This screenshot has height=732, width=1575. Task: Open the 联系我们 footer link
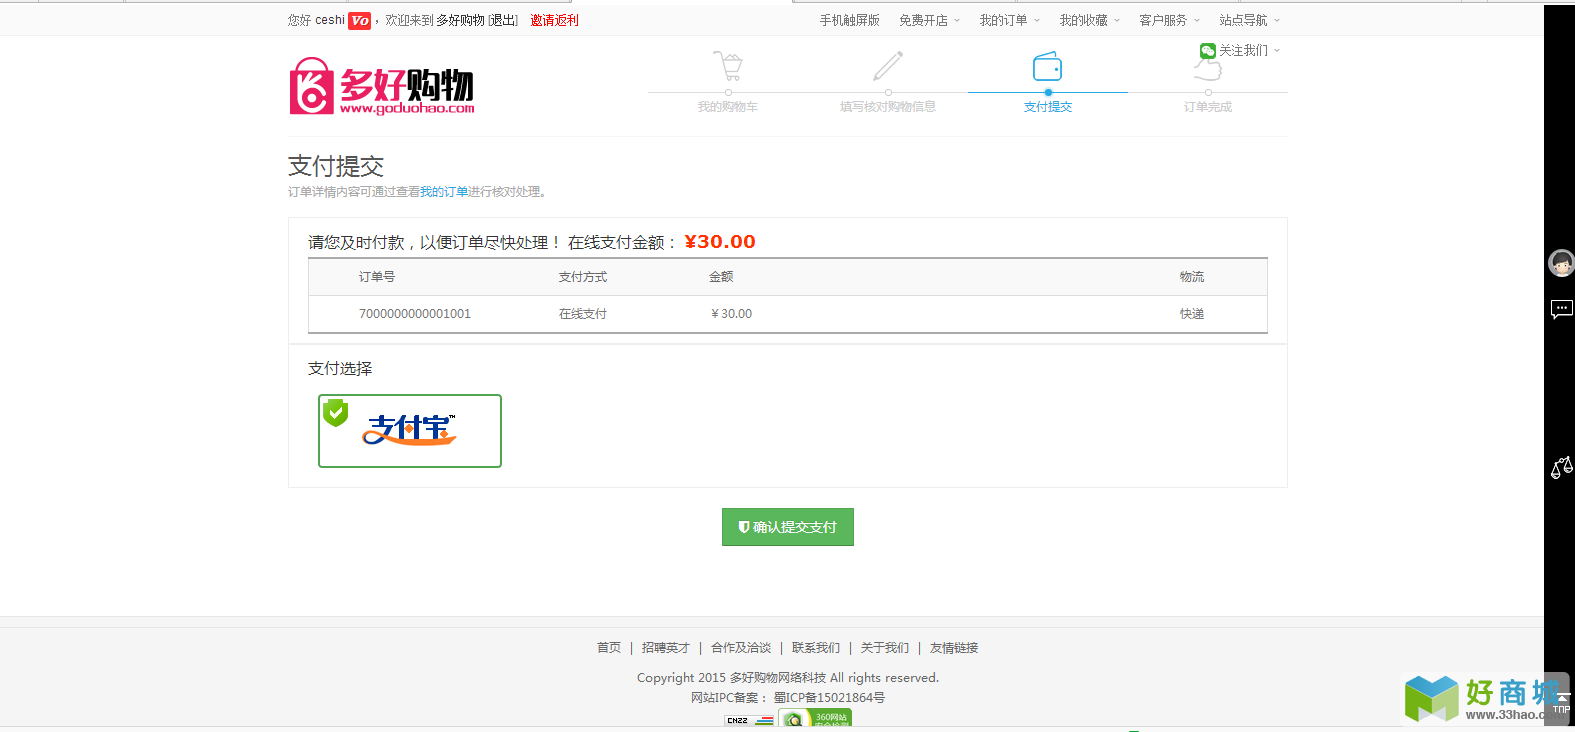pos(816,648)
